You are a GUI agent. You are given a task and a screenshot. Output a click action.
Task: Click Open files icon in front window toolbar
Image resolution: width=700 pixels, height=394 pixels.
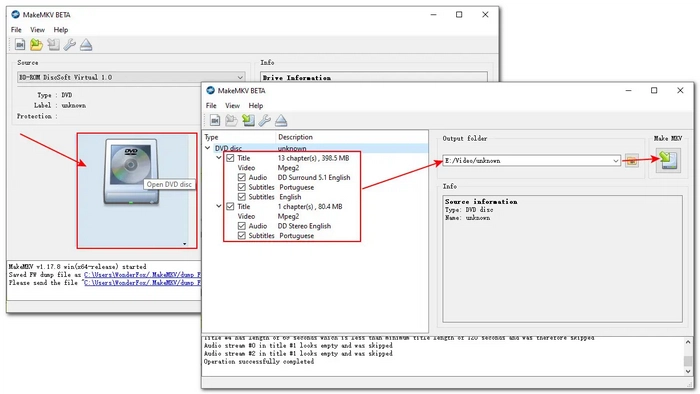(215, 120)
